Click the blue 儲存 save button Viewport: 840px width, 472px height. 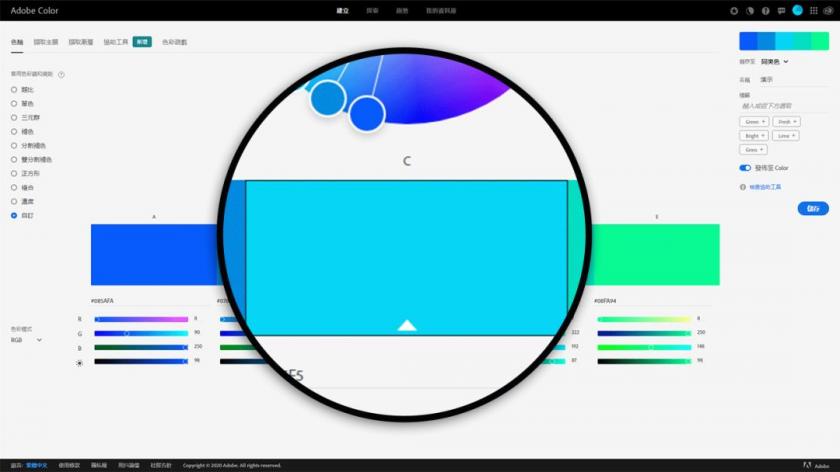[813, 208]
